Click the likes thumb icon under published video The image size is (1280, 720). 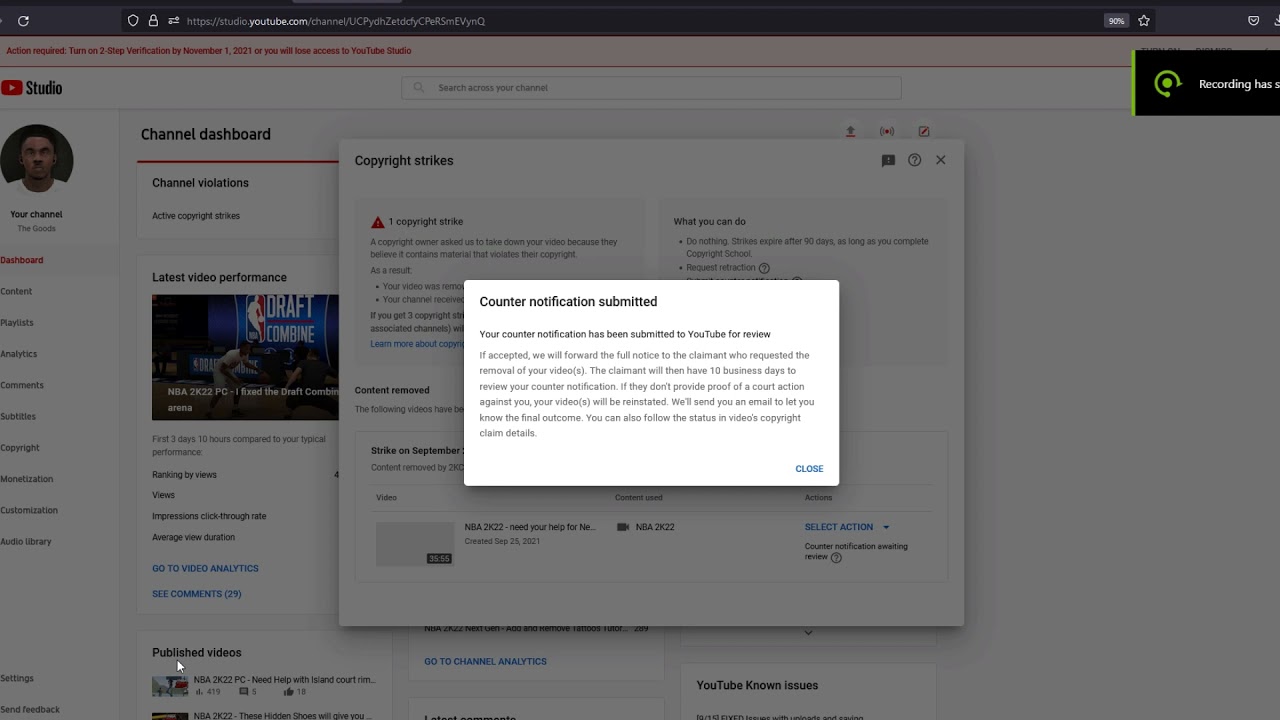(289, 691)
